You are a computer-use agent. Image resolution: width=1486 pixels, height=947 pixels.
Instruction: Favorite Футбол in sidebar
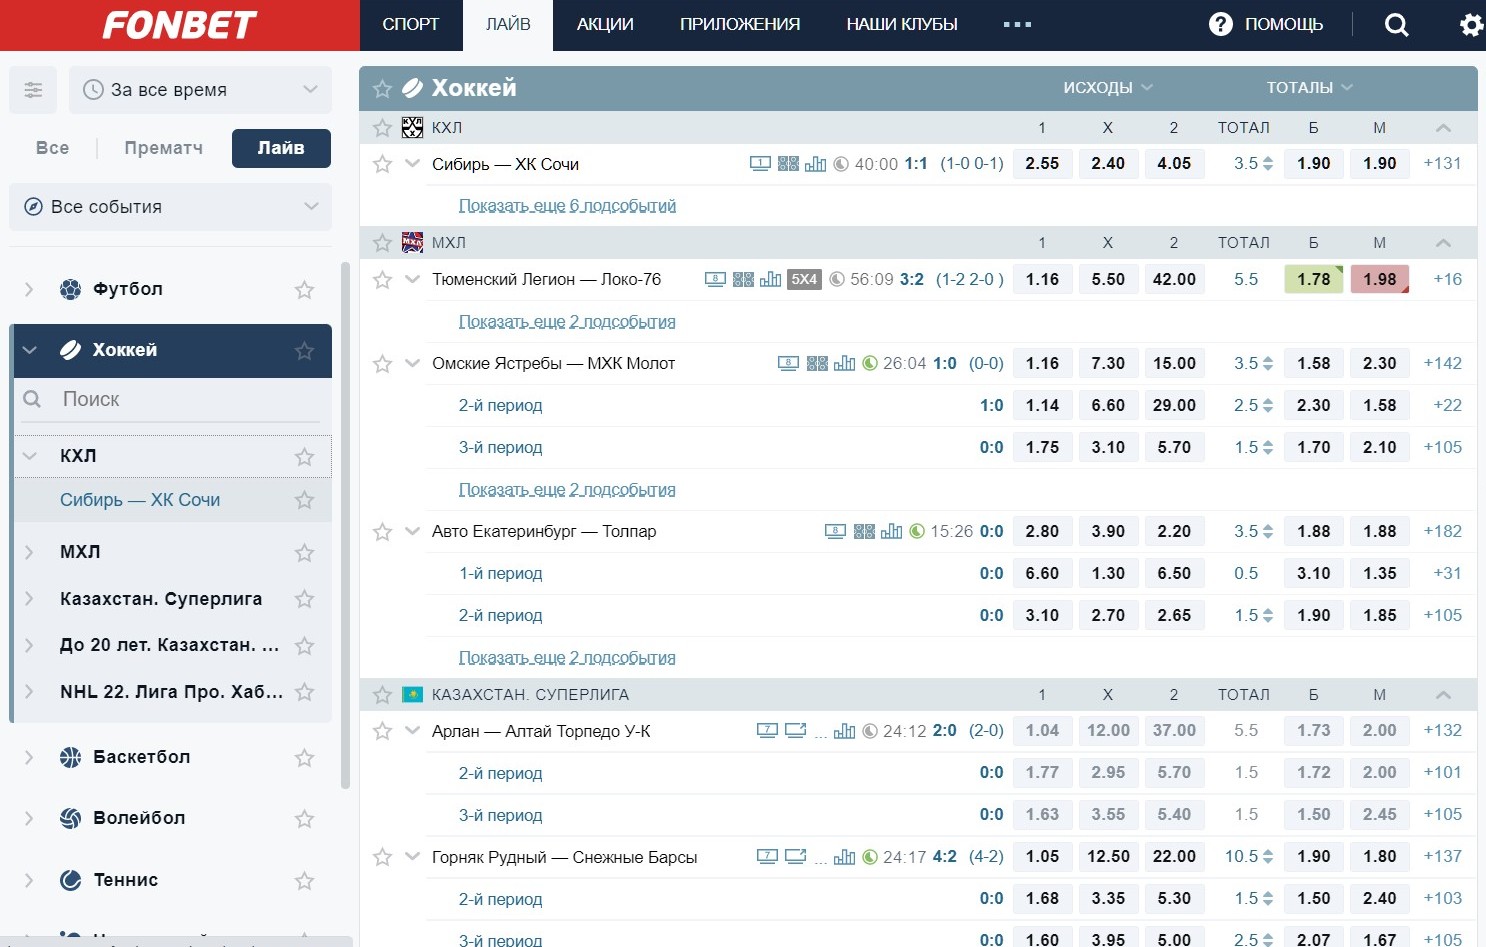(304, 290)
